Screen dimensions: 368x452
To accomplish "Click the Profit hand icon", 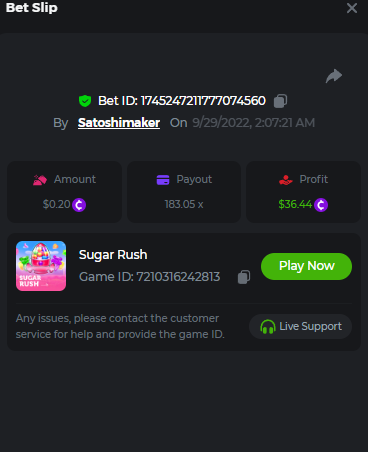I will click(286, 180).
